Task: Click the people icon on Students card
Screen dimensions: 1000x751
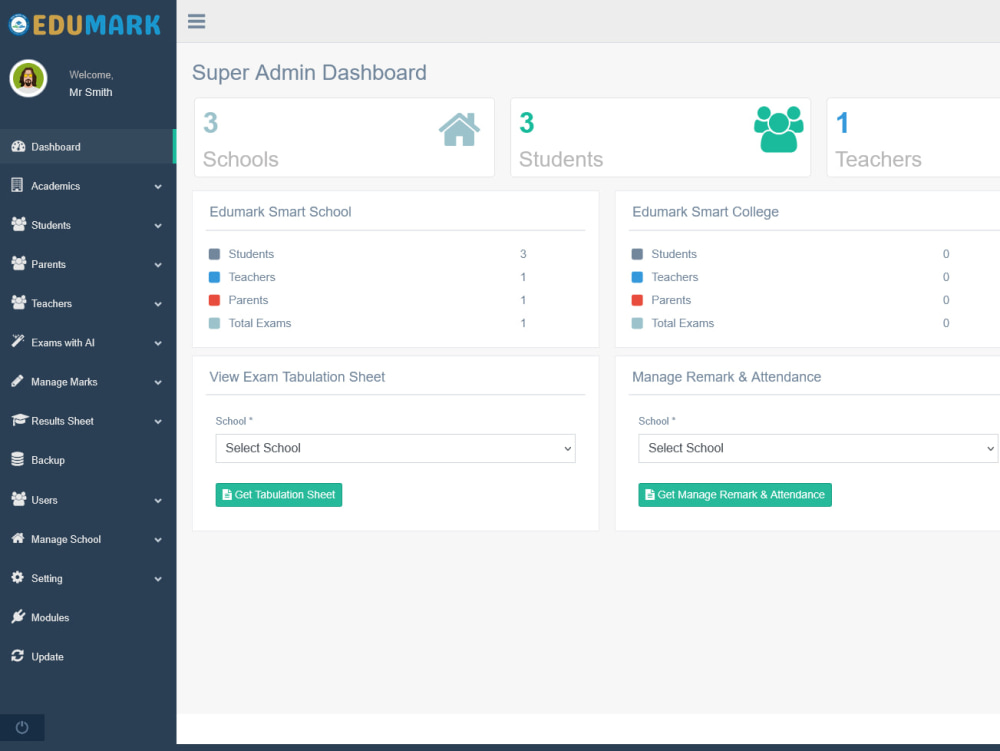Action: [779, 129]
